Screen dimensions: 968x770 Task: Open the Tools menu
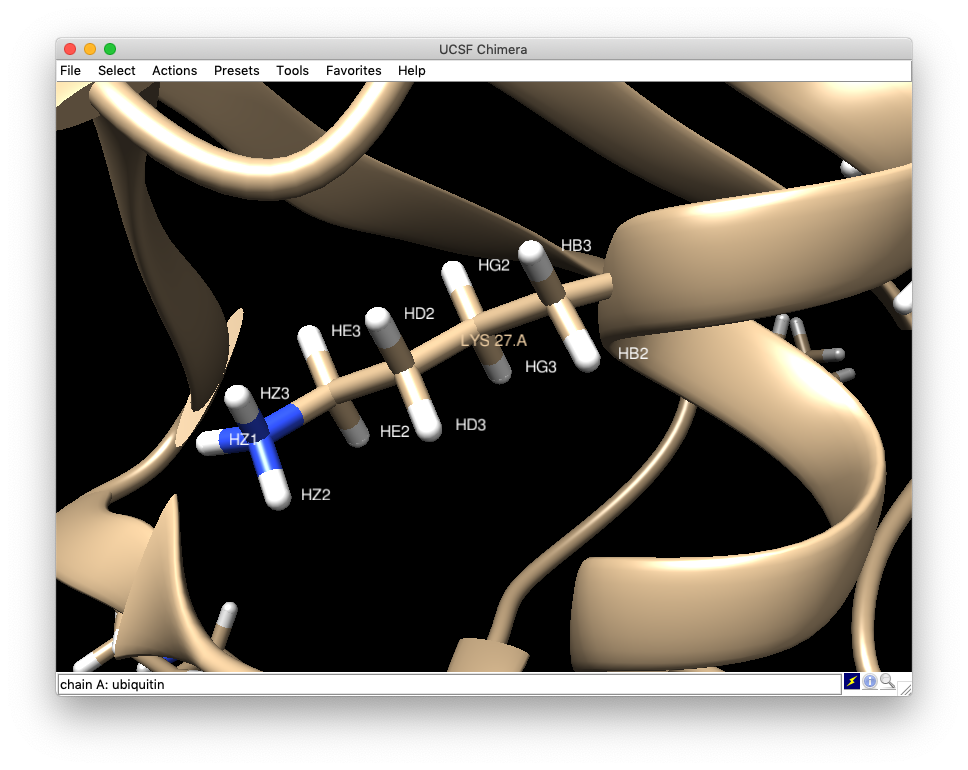292,71
